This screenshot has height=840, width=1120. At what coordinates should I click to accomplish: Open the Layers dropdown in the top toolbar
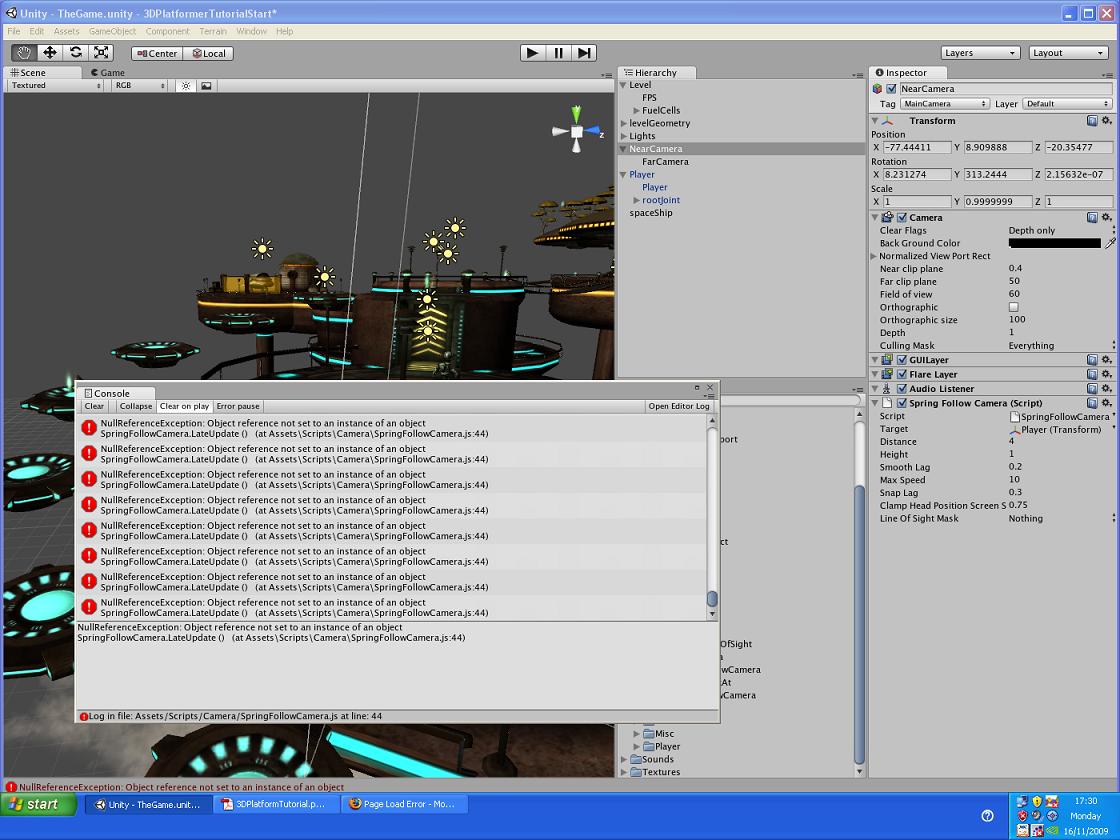coord(979,52)
